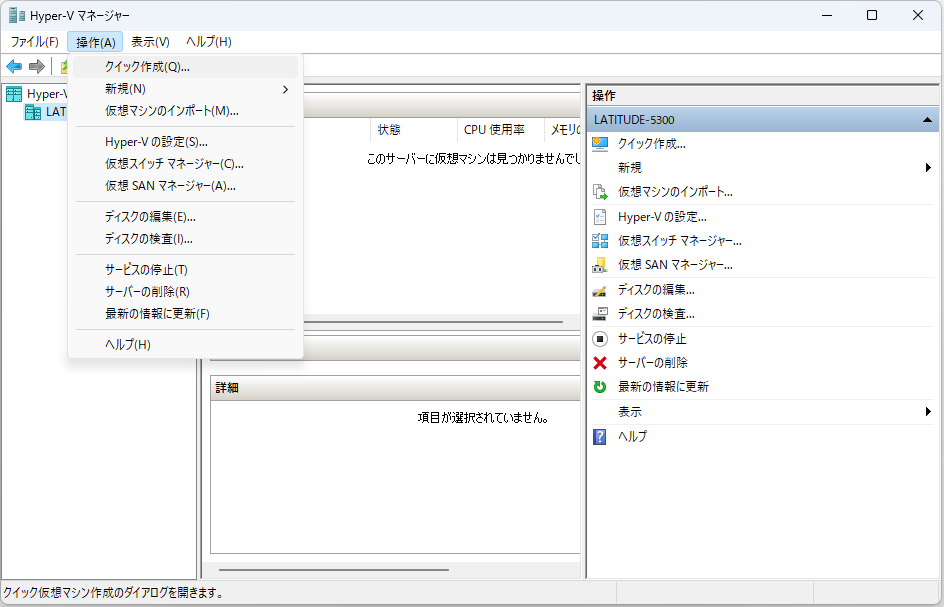Click the 仮想マシンのインポート... link in the actions pane
Screen dimensions: 944x607
click(675, 192)
